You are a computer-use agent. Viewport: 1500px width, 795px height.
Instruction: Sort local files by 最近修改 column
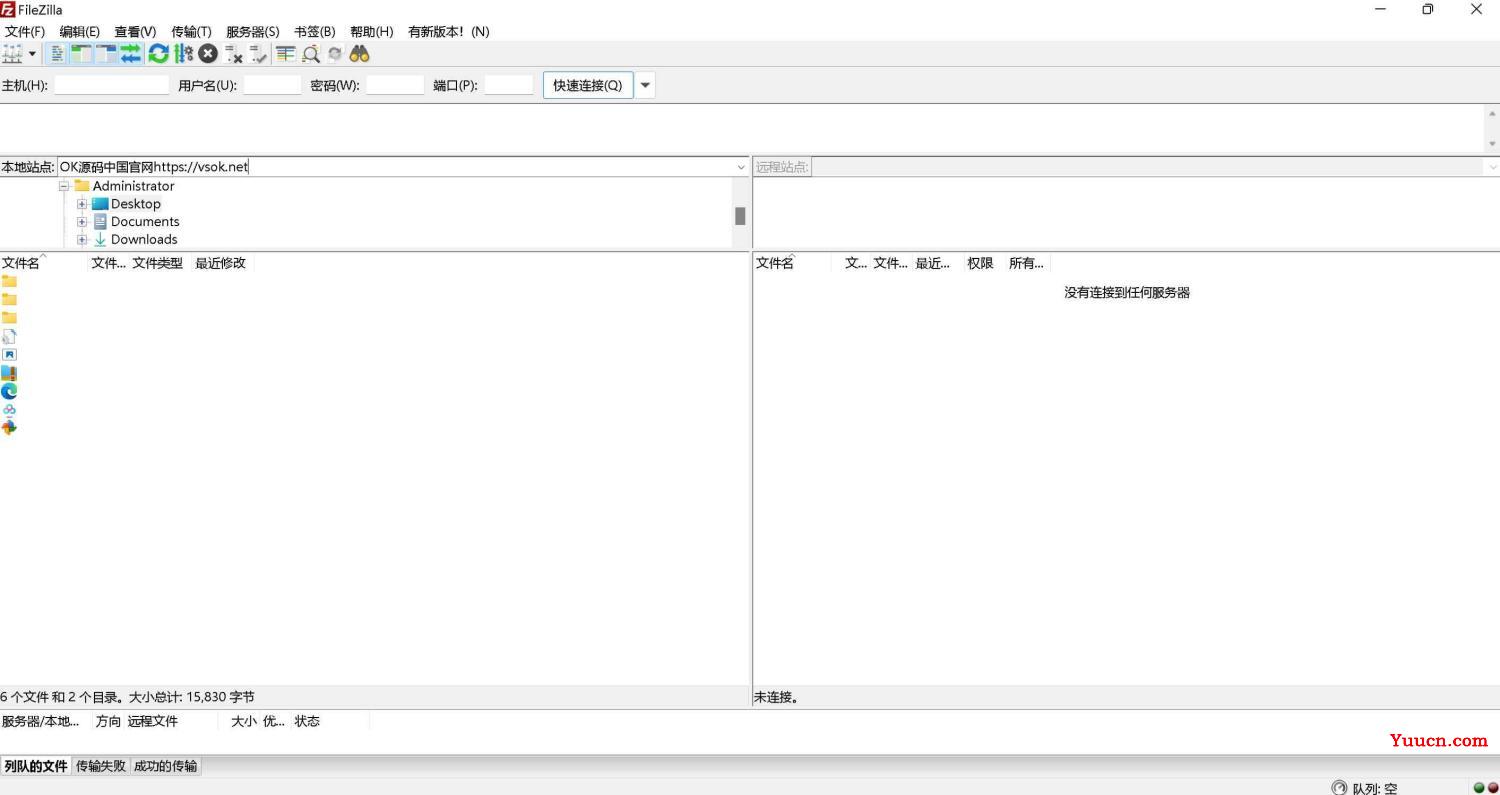[221, 263]
